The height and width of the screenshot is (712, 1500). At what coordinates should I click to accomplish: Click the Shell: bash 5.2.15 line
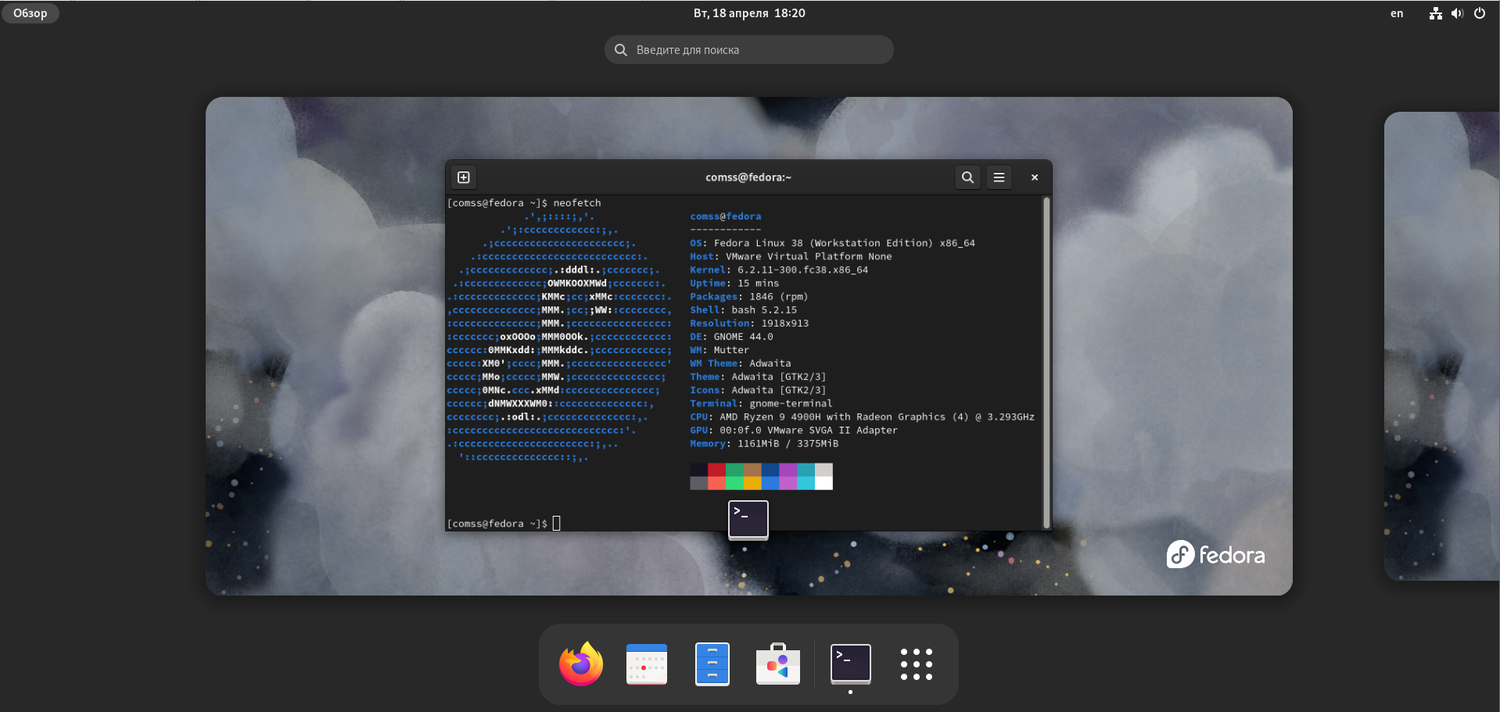click(743, 310)
